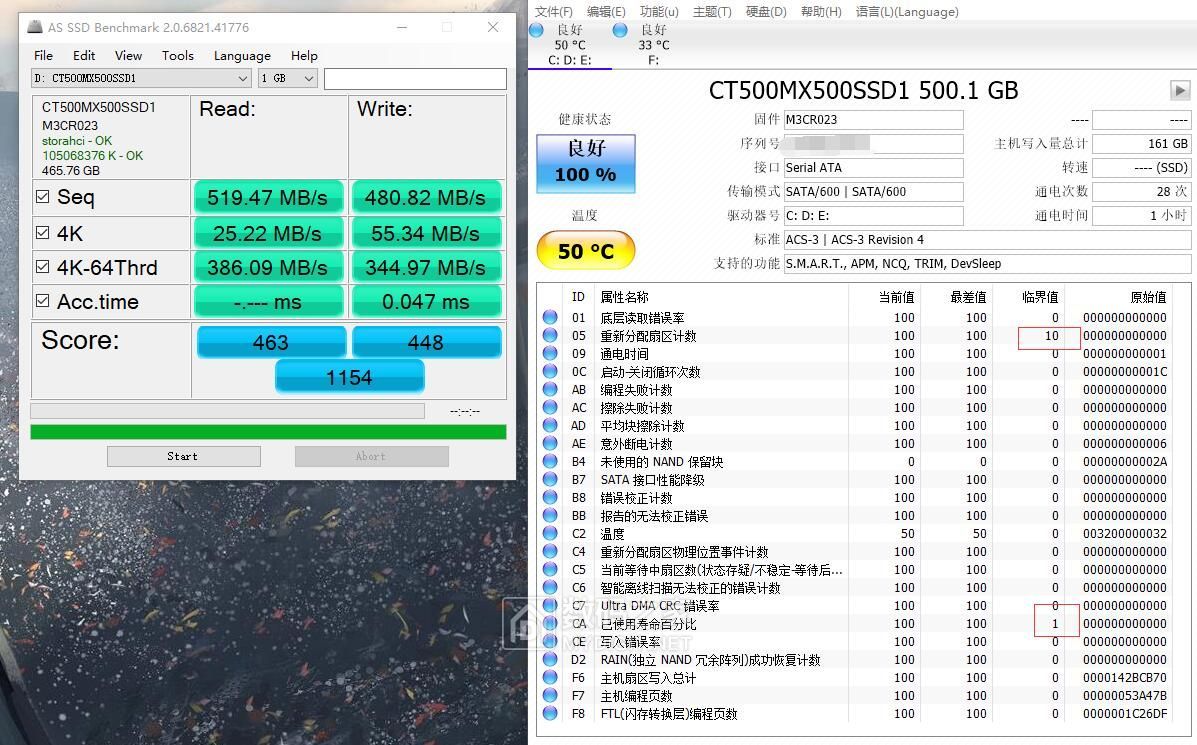Click the AS SSD Benchmark title bar icon
Image resolution: width=1197 pixels, height=745 pixels.
34,27
